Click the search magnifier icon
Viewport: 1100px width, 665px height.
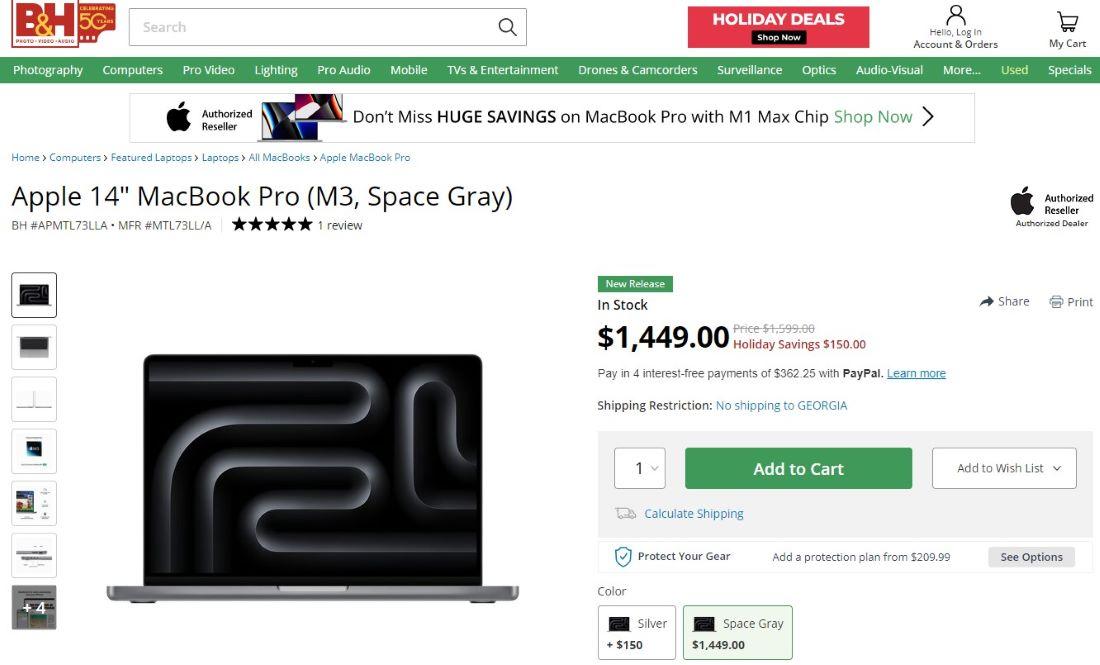(x=507, y=27)
